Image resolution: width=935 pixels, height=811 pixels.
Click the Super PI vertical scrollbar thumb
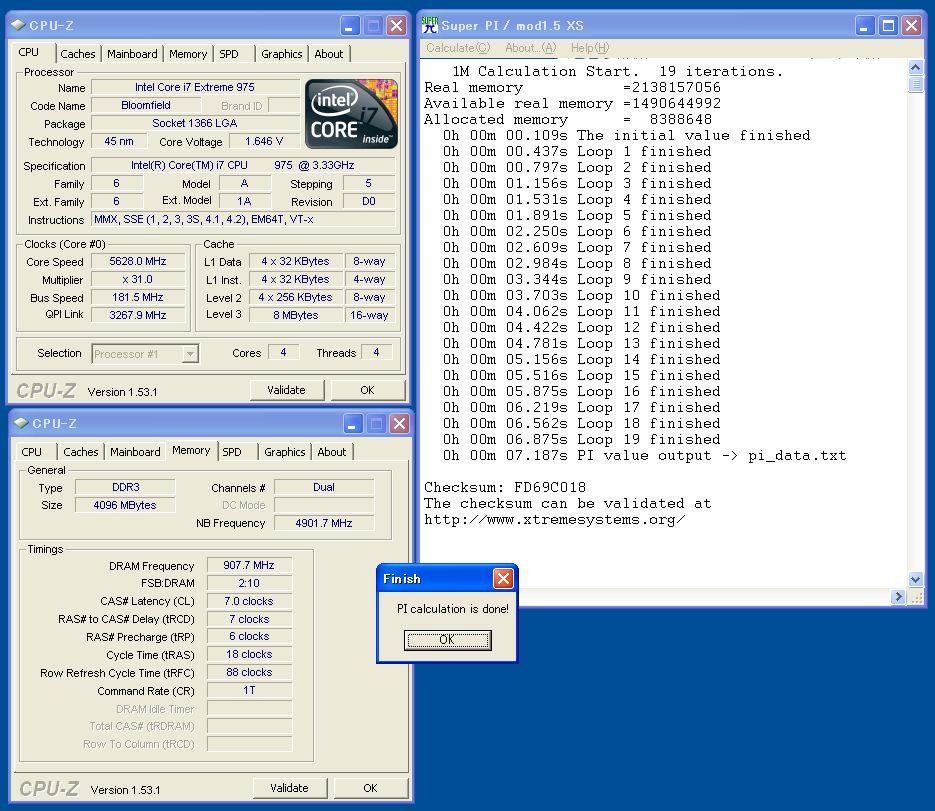[915, 85]
